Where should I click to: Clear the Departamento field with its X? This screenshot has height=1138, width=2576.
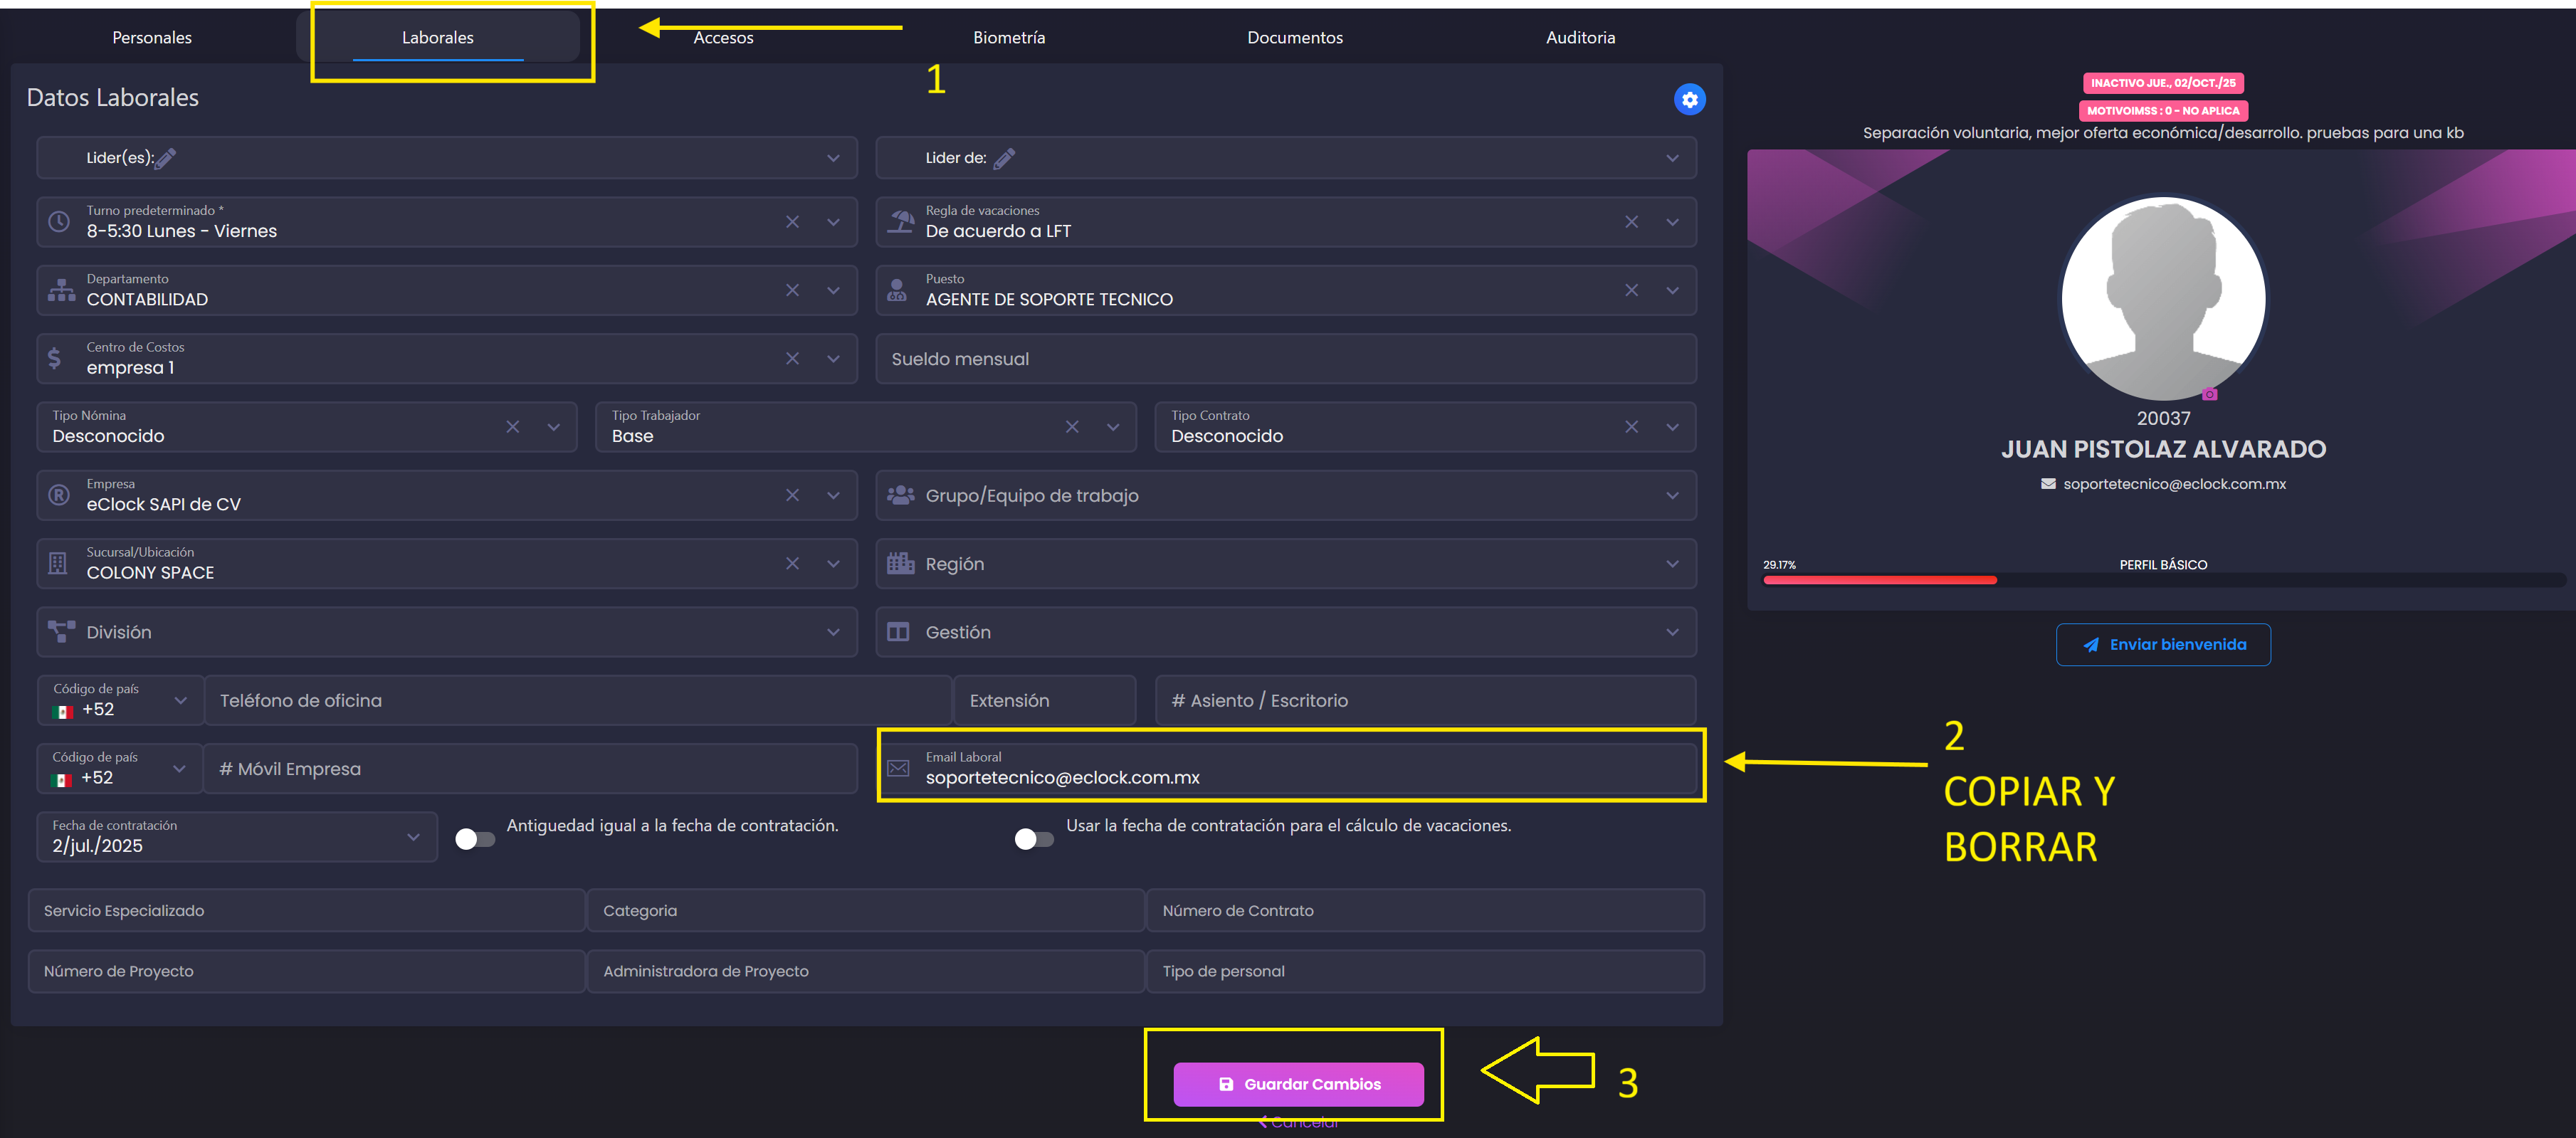click(792, 290)
